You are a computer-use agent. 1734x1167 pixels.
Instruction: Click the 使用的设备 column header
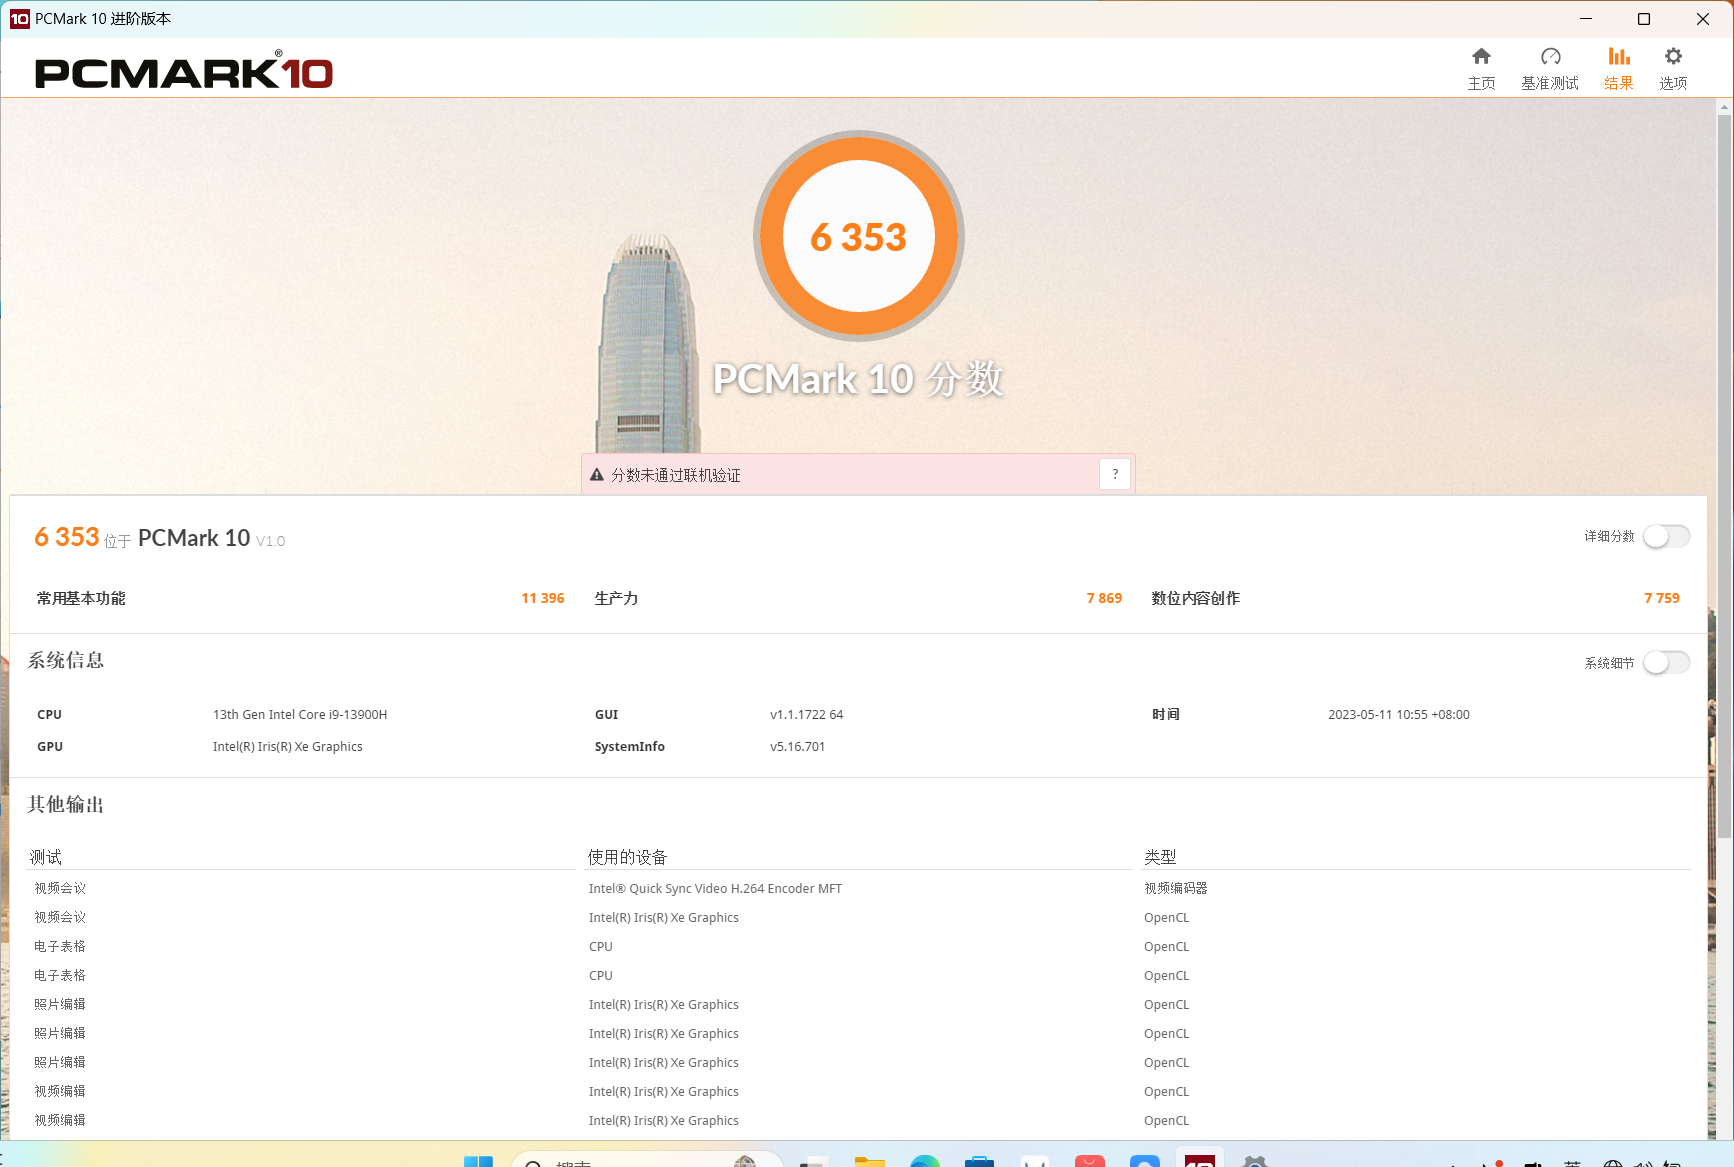click(x=628, y=857)
